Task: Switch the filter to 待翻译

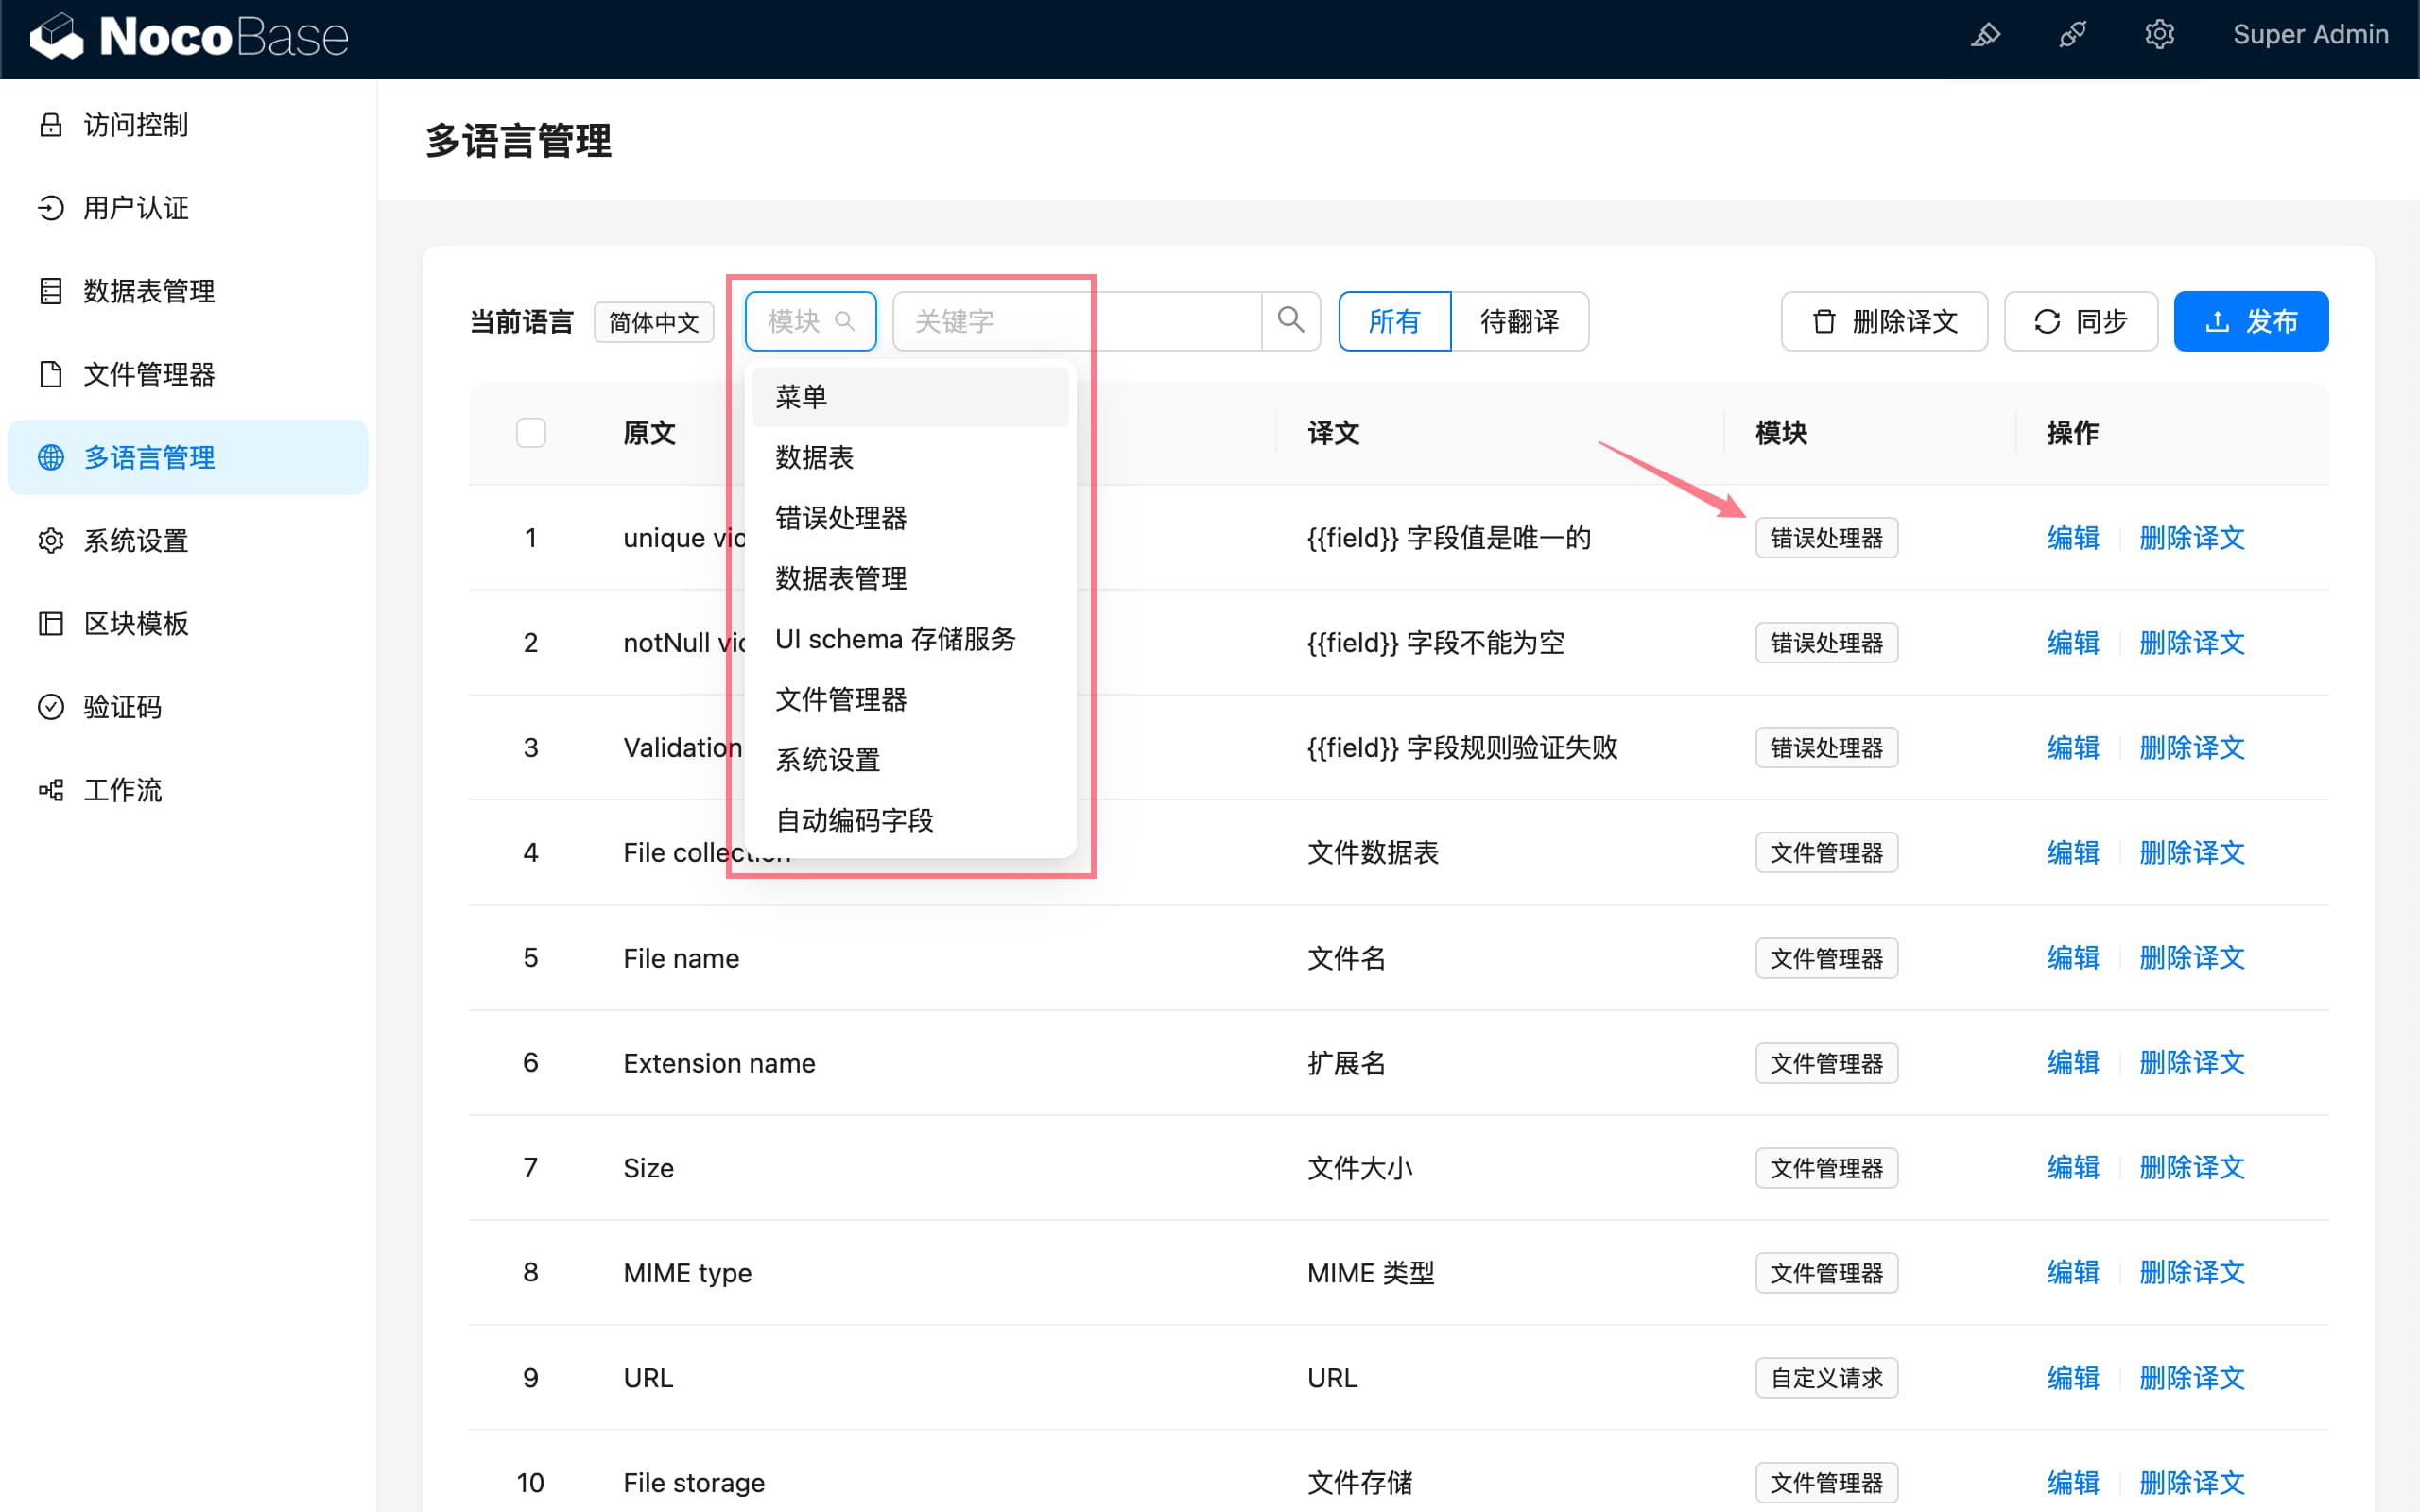Action: pyautogui.click(x=1519, y=321)
